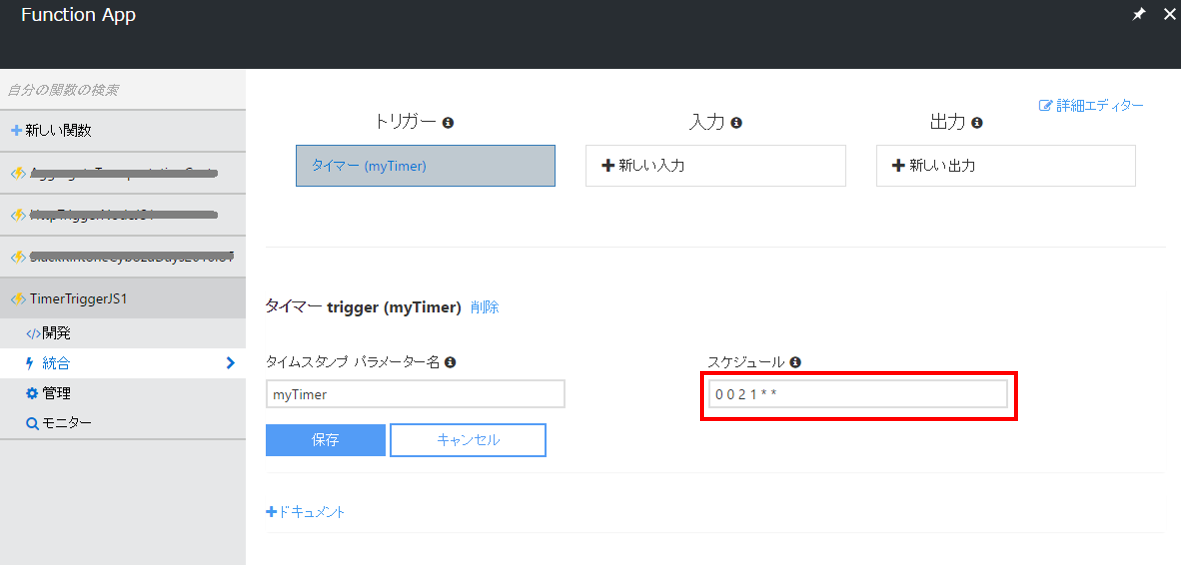Click the トリガー column heading
Screen dimensions: 1181x565
pyautogui.click(x=406, y=122)
